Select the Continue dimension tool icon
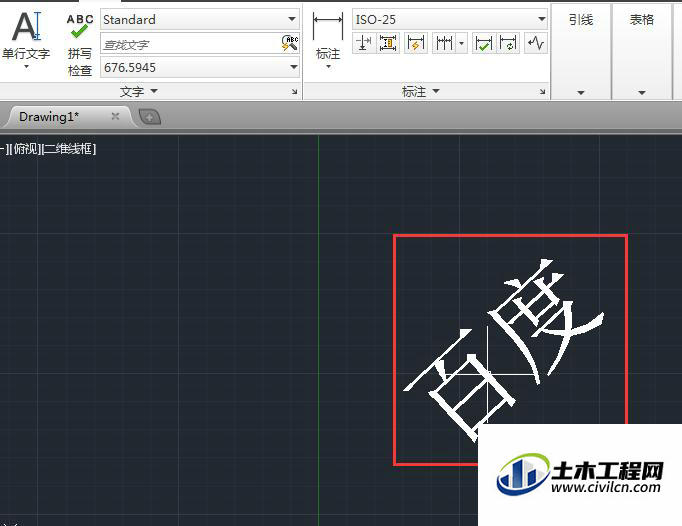Image resolution: width=682 pixels, height=526 pixels. pyautogui.click(x=444, y=43)
